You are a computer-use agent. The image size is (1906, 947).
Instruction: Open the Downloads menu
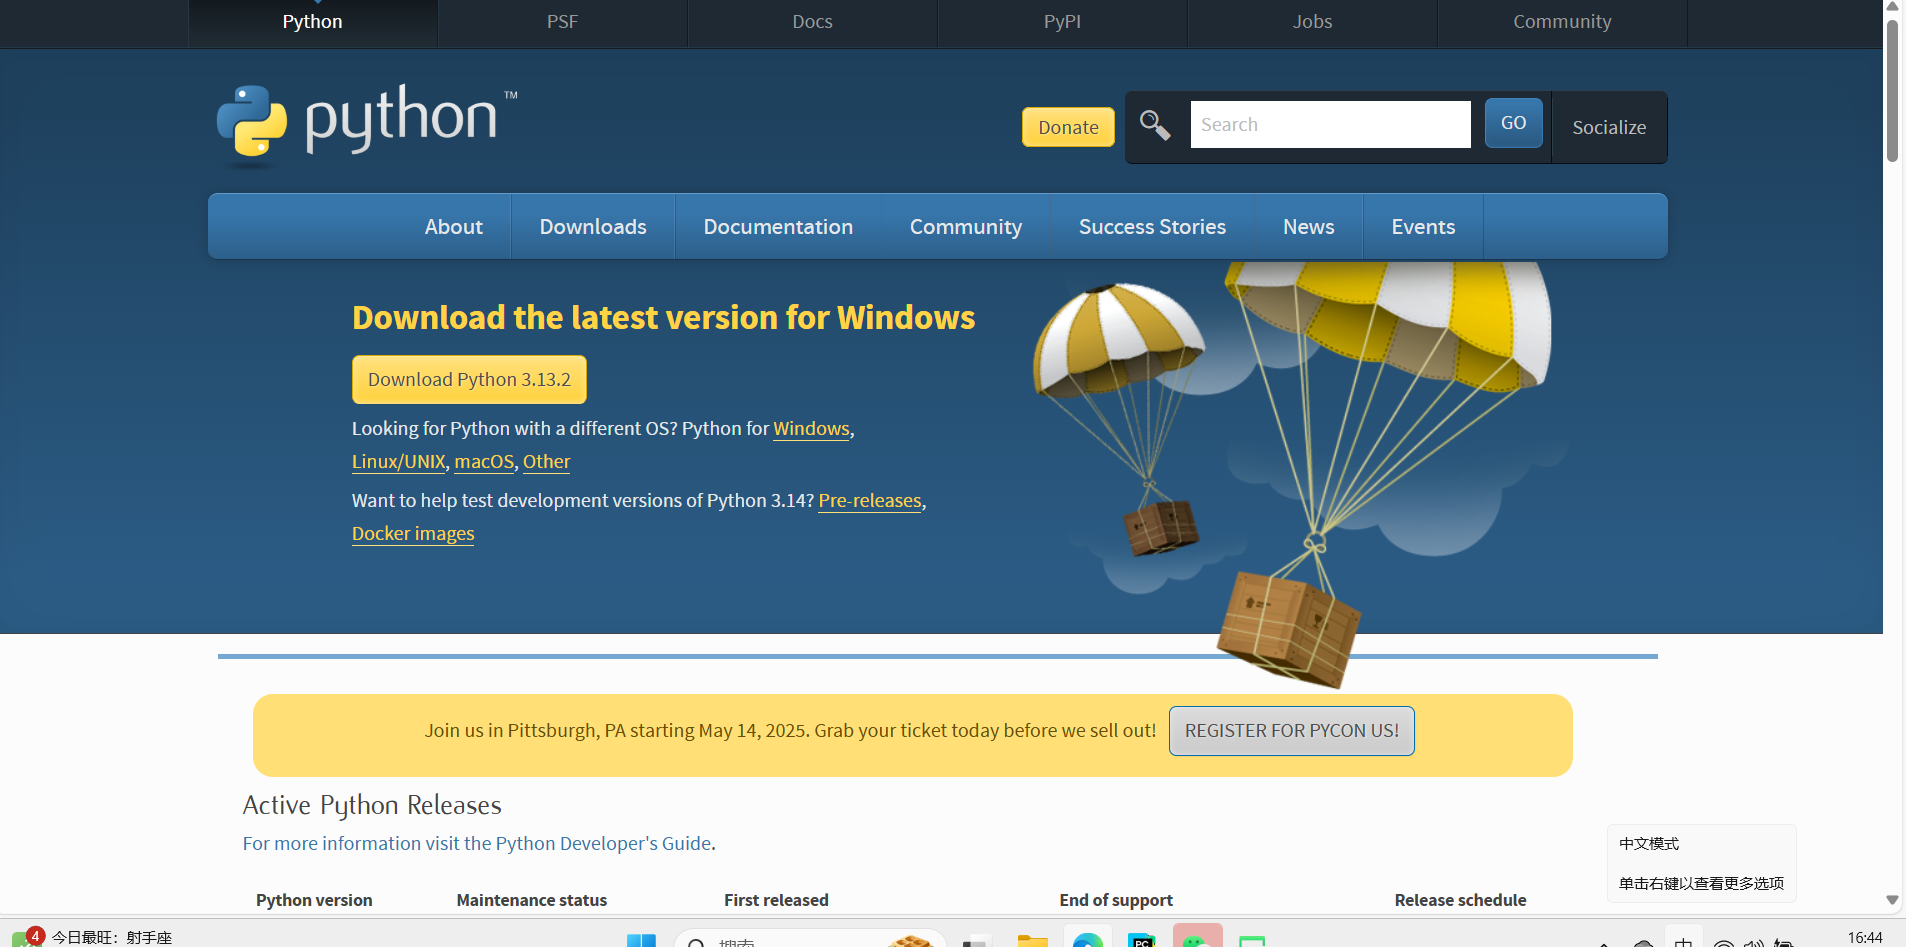point(593,227)
